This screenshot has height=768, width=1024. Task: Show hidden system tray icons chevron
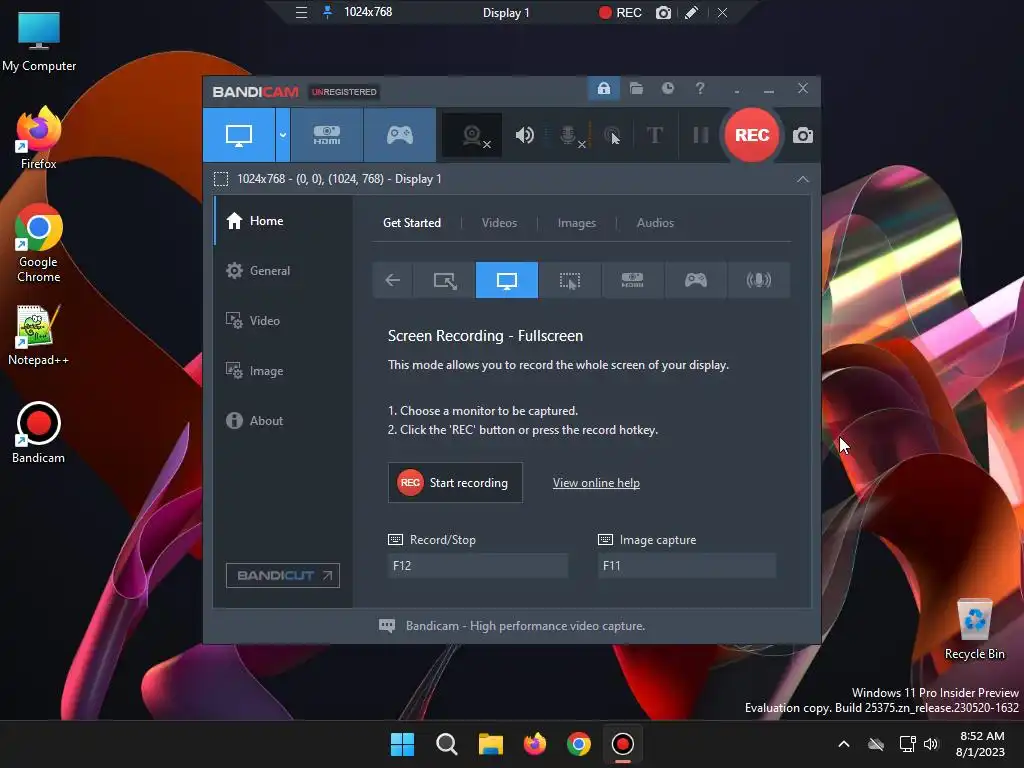pyautogui.click(x=844, y=744)
